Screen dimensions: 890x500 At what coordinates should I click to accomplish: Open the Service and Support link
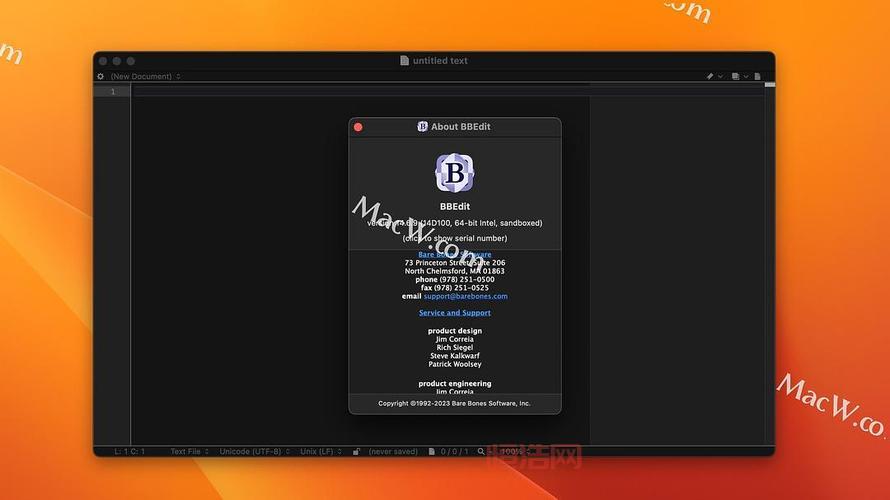(x=455, y=313)
